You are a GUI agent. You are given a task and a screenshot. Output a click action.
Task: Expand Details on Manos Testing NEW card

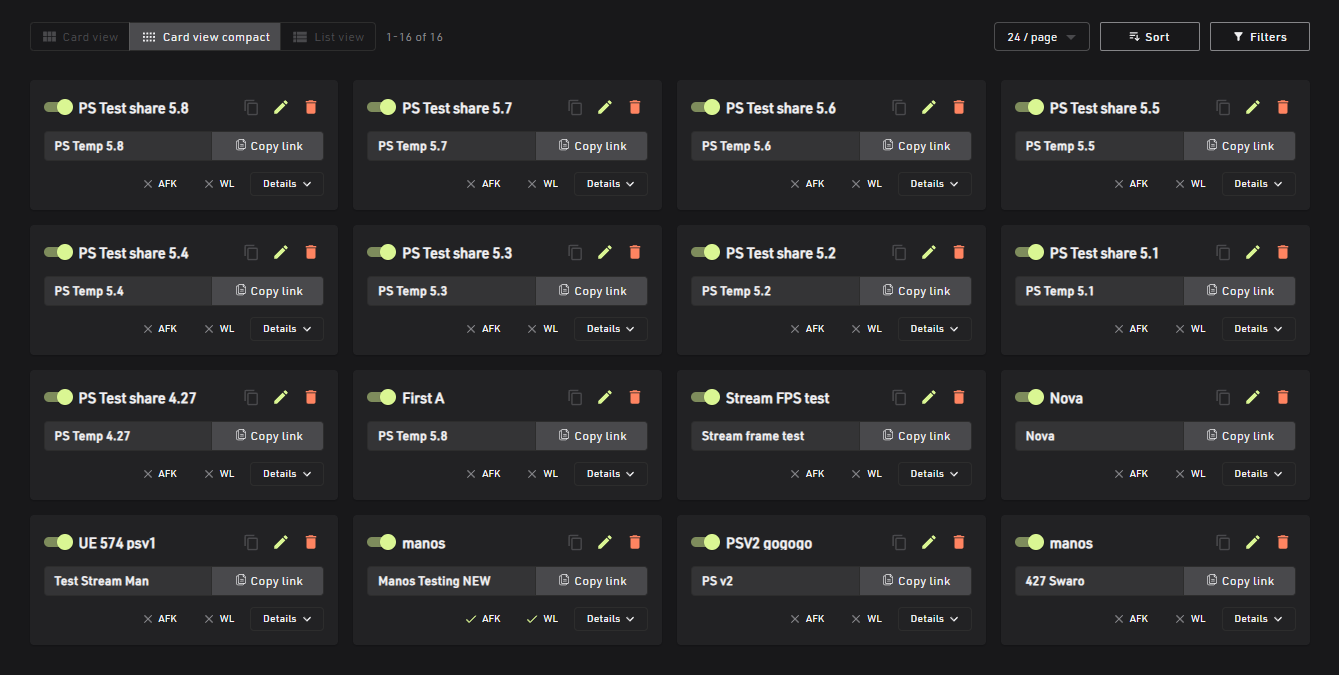[611, 619]
